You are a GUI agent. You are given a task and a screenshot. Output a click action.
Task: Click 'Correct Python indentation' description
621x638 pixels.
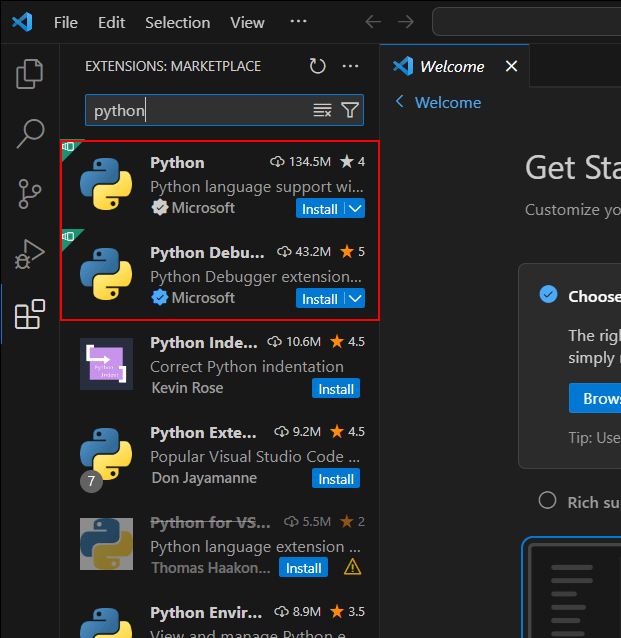pyautogui.click(x=247, y=367)
